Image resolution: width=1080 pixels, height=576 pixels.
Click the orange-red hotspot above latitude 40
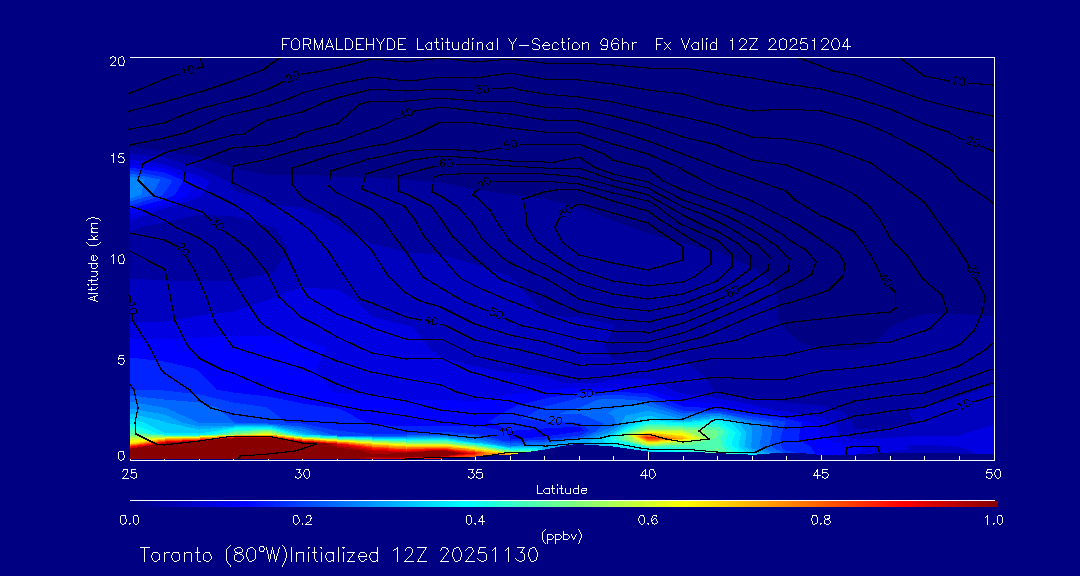point(649,437)
